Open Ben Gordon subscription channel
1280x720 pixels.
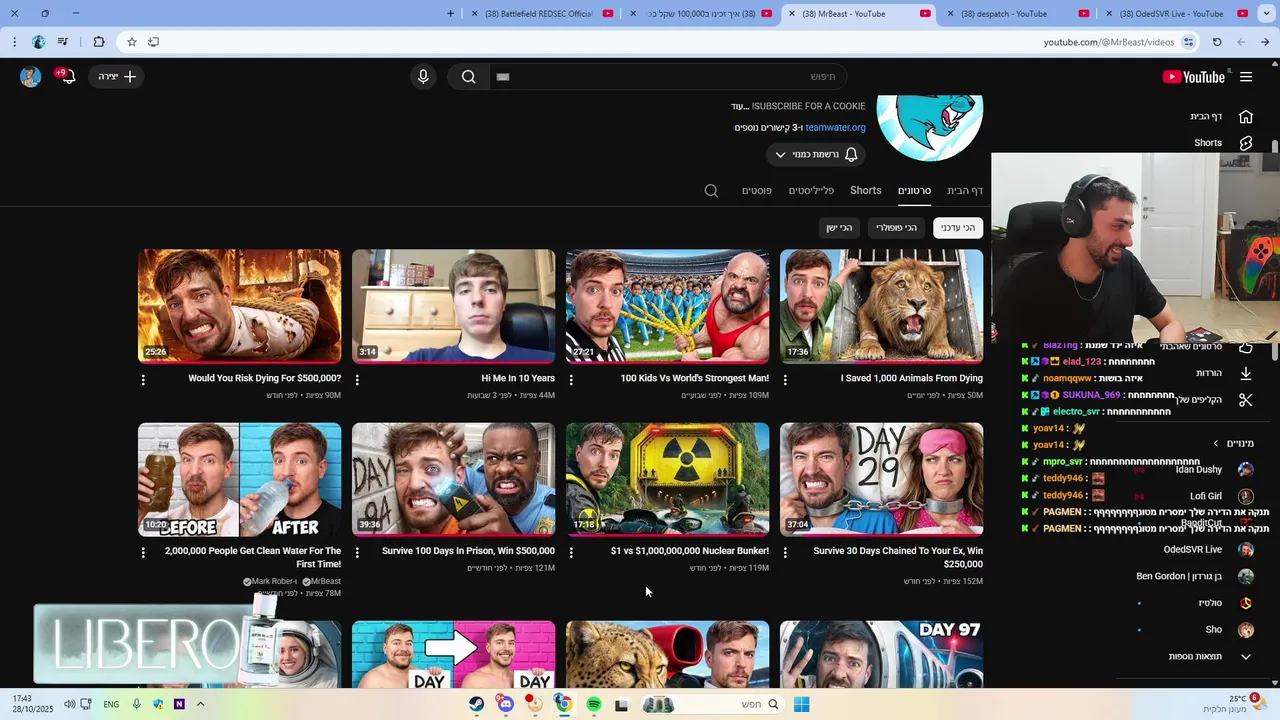(x=1194, y=576)
